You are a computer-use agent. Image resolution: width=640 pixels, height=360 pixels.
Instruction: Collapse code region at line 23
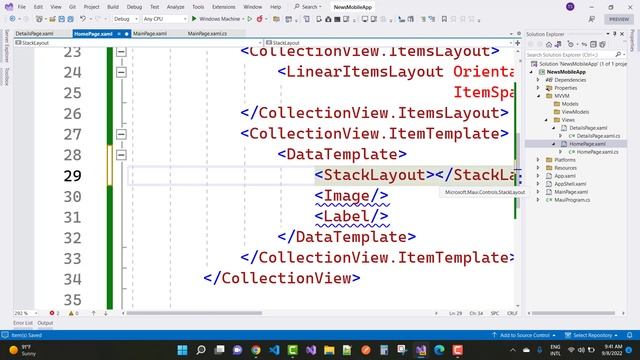pos(121,52)
